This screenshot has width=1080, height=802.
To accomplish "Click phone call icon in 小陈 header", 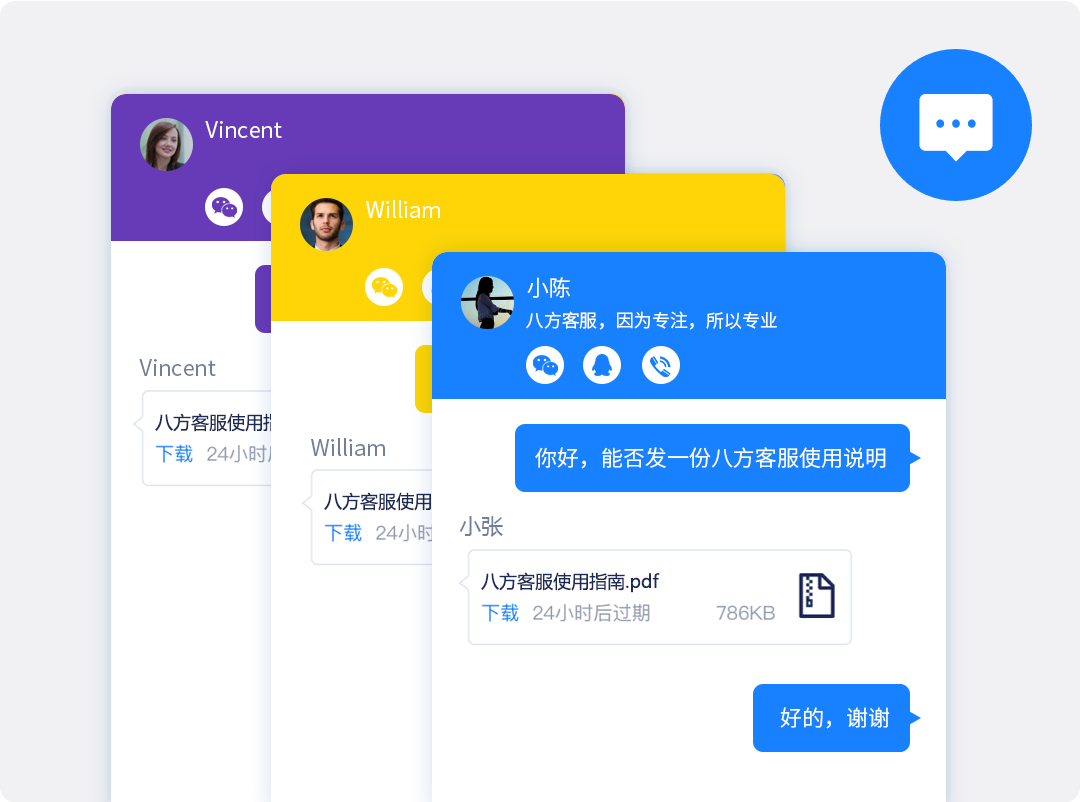I will pos(661,365).
